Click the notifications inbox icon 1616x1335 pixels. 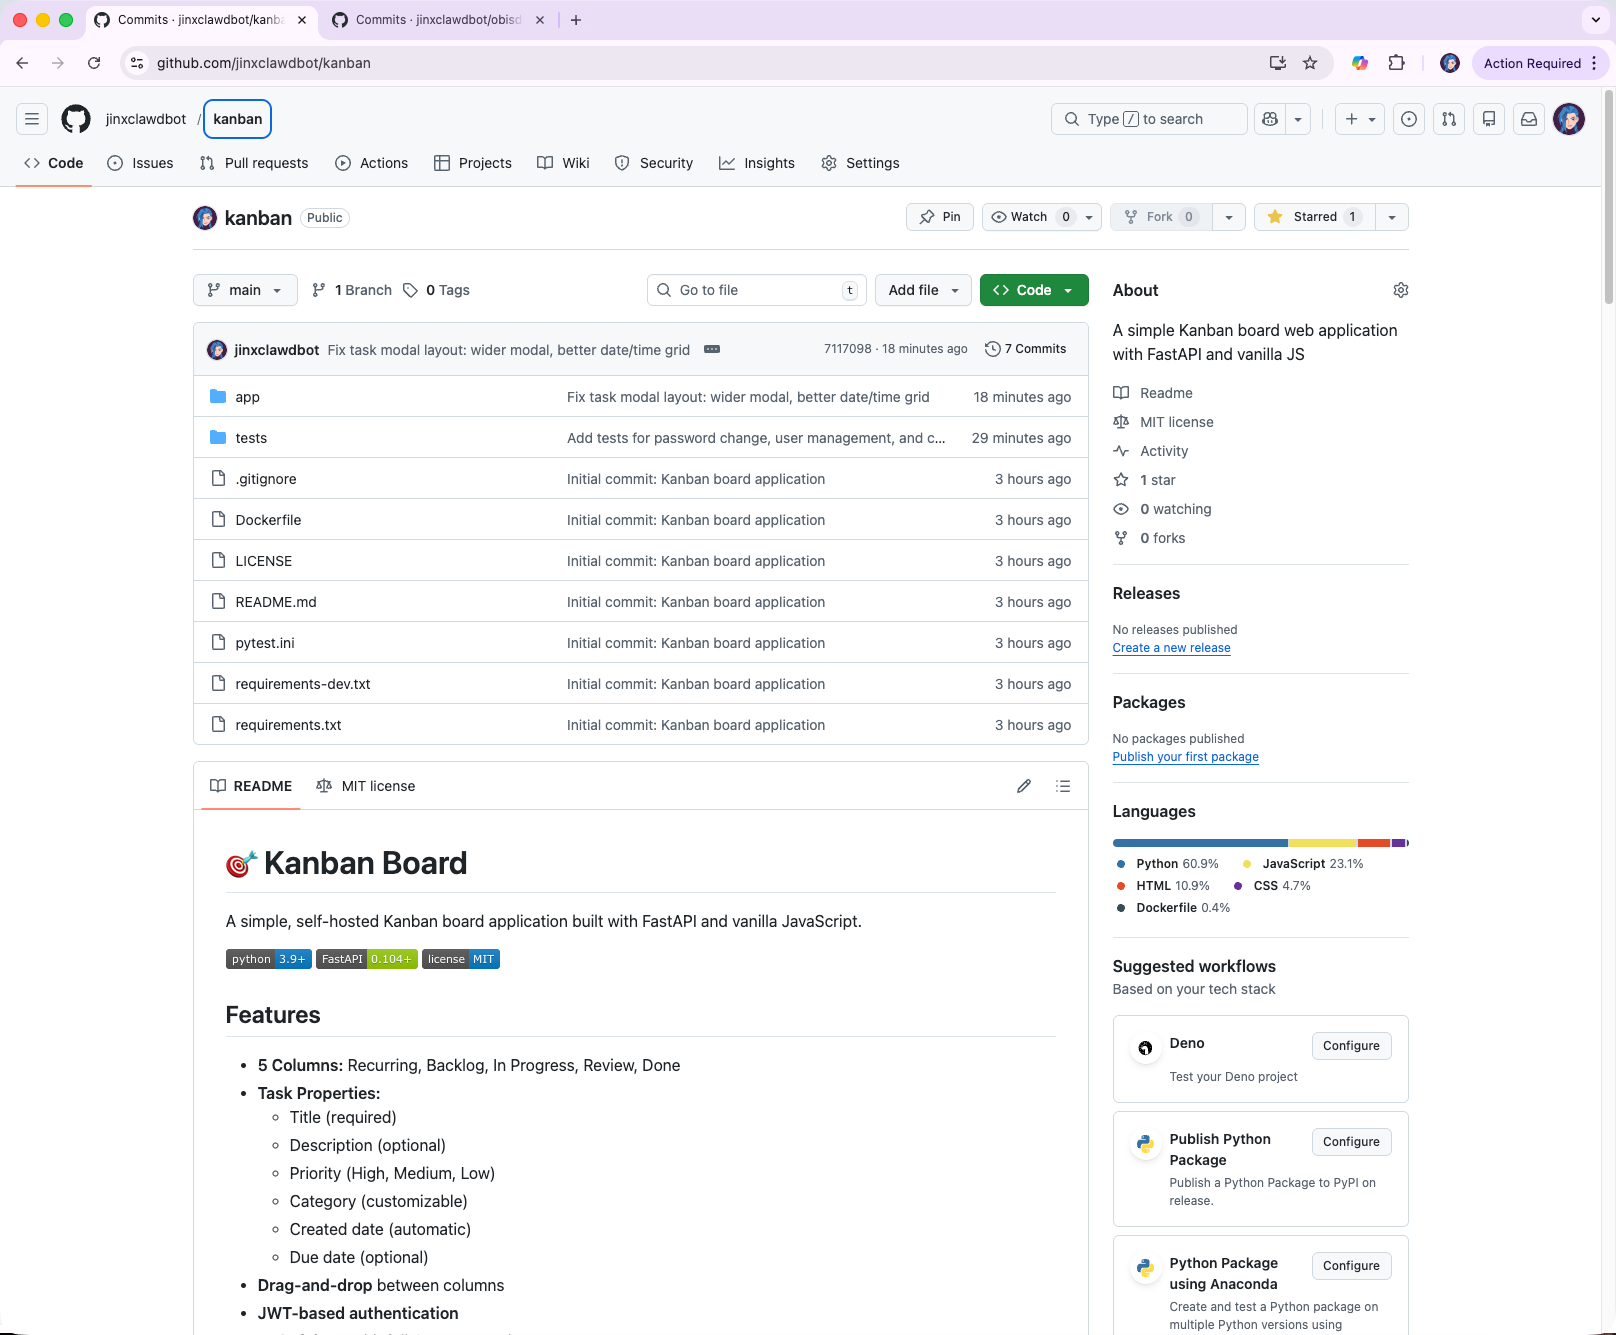coord(1529,119)
